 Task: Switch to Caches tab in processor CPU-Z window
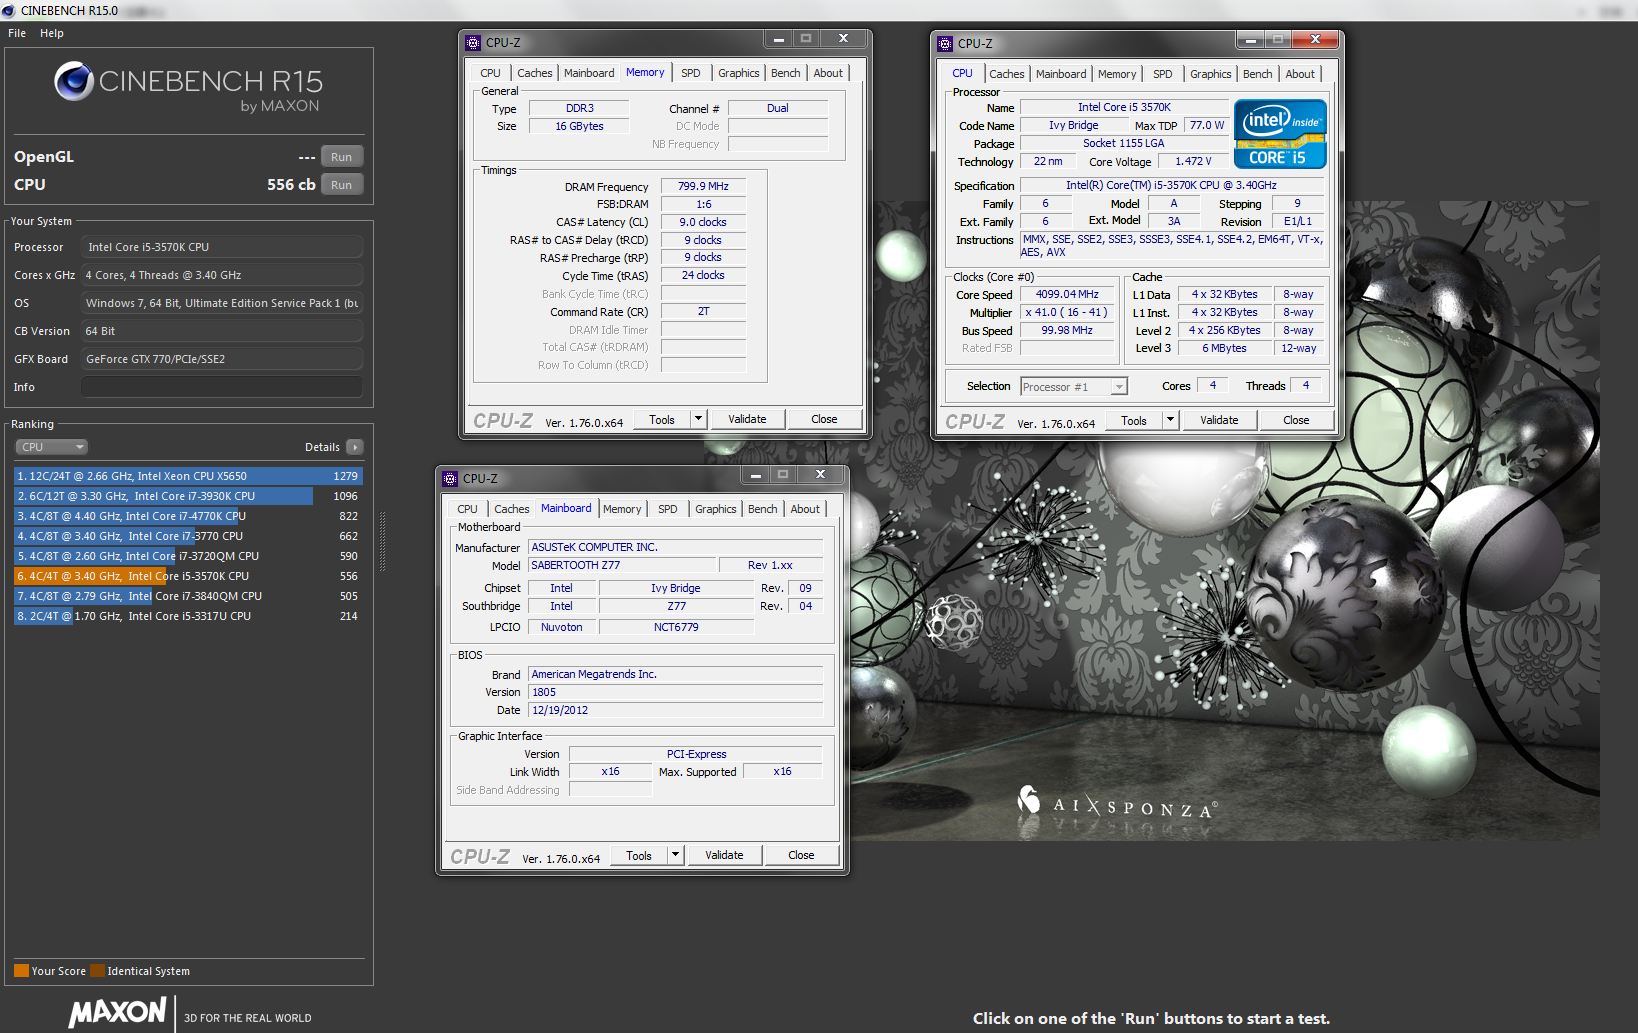point(1006,74)
